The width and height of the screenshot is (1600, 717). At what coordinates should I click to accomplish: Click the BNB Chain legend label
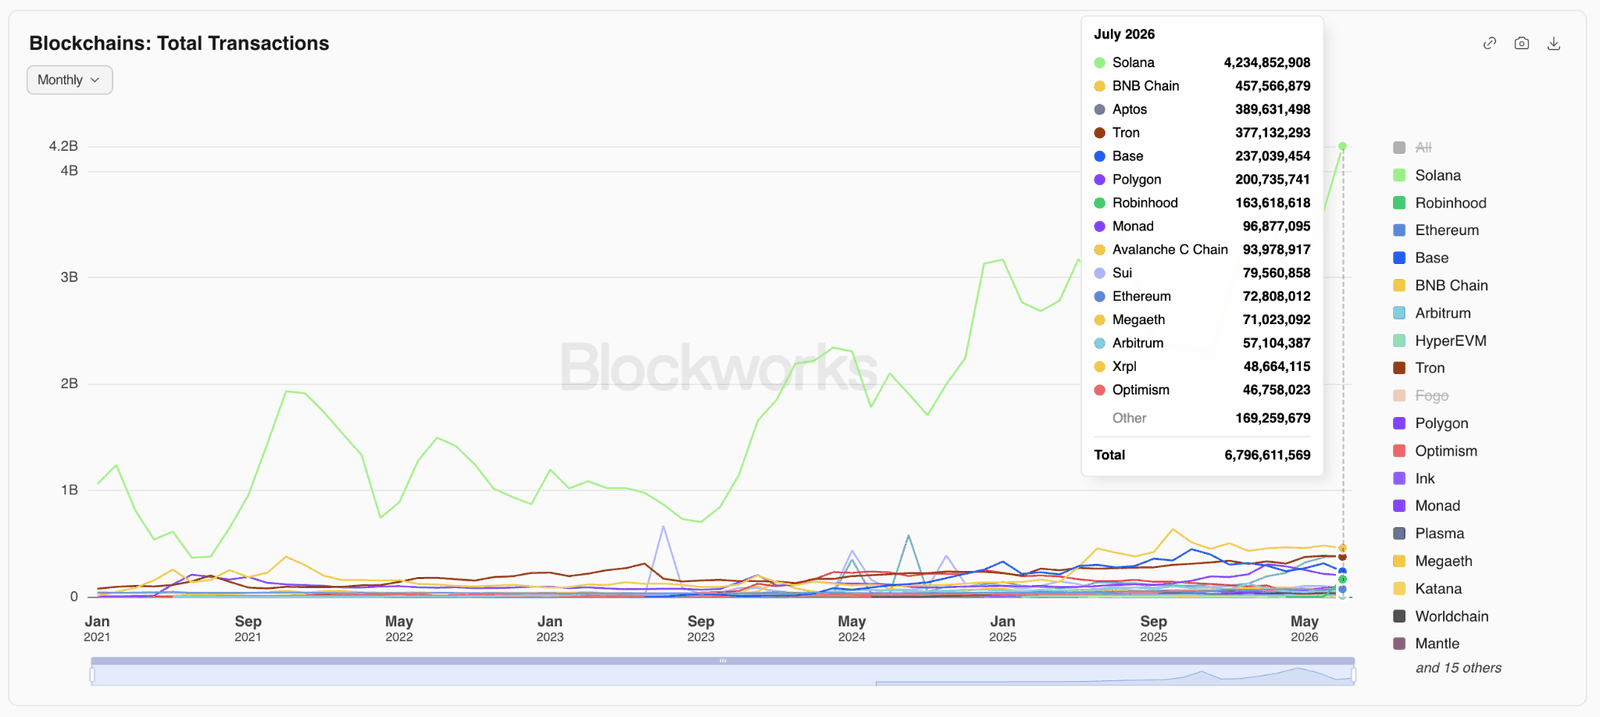pyautogui.click(x=1451, y=285)
